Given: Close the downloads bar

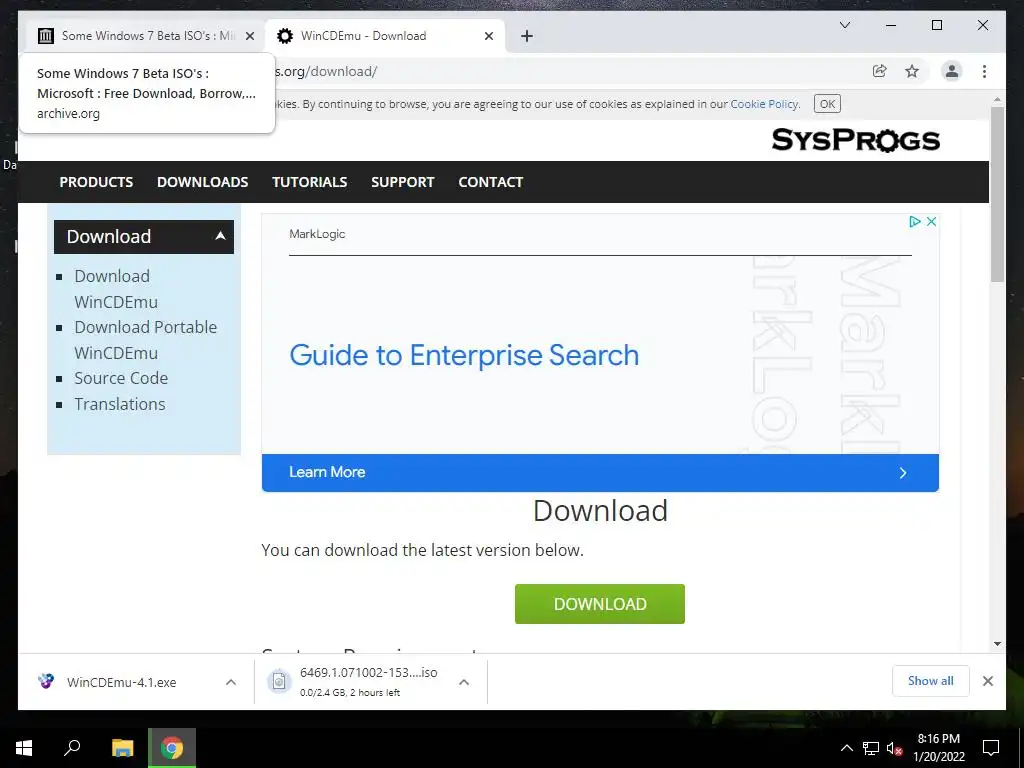Looking at the screenshot, I should click(987, 681).
